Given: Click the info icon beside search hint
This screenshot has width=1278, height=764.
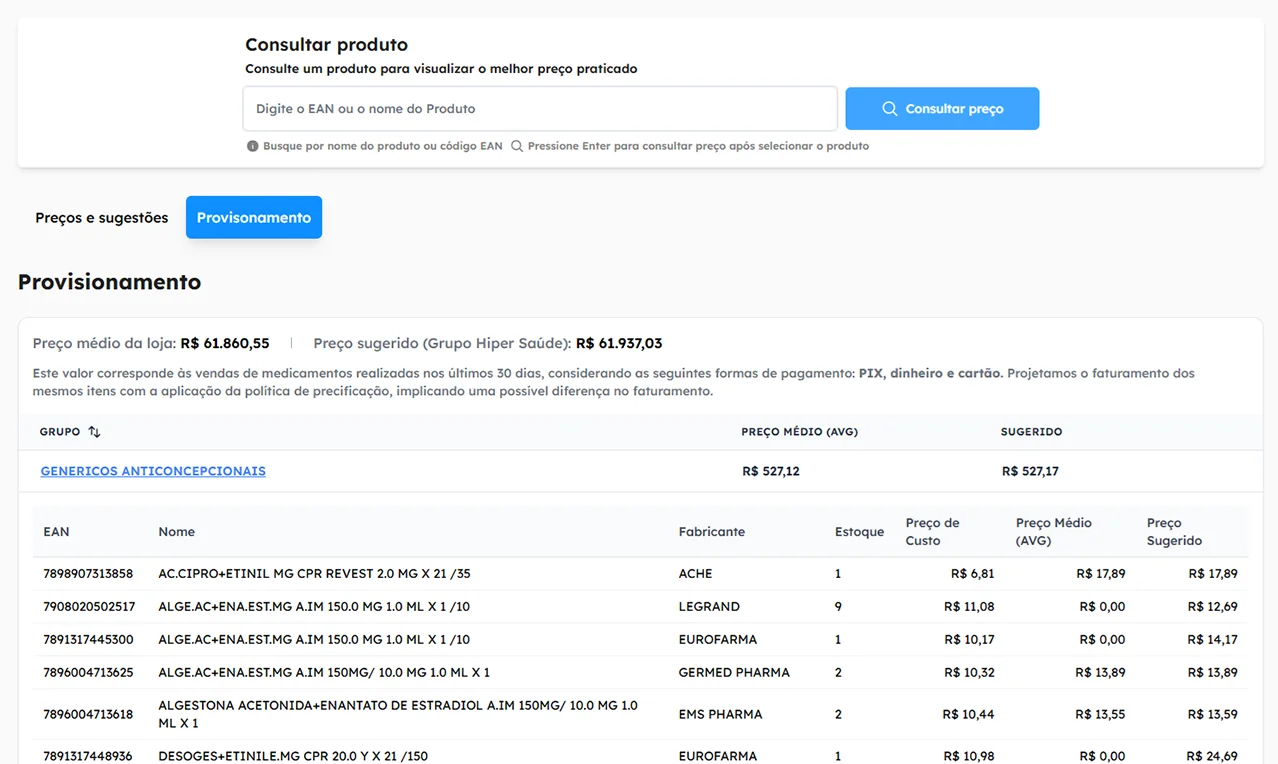Looking at the screenshot, I should [253, 146].
